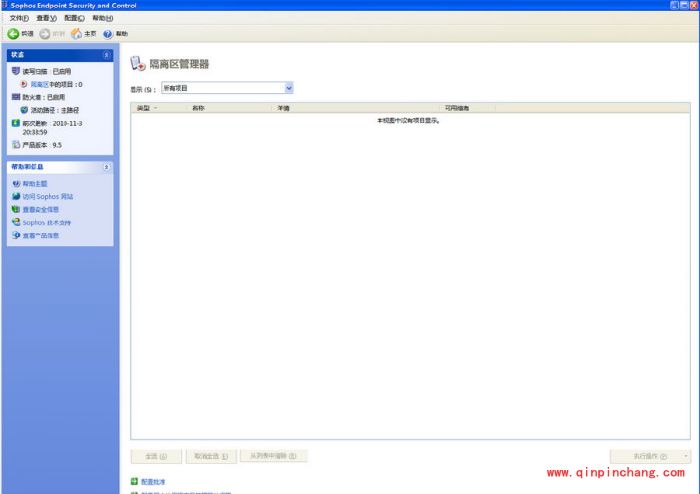Open the 查看(V) menu
Viewport: 700px width, 494px height.
(x=46, y=18)
